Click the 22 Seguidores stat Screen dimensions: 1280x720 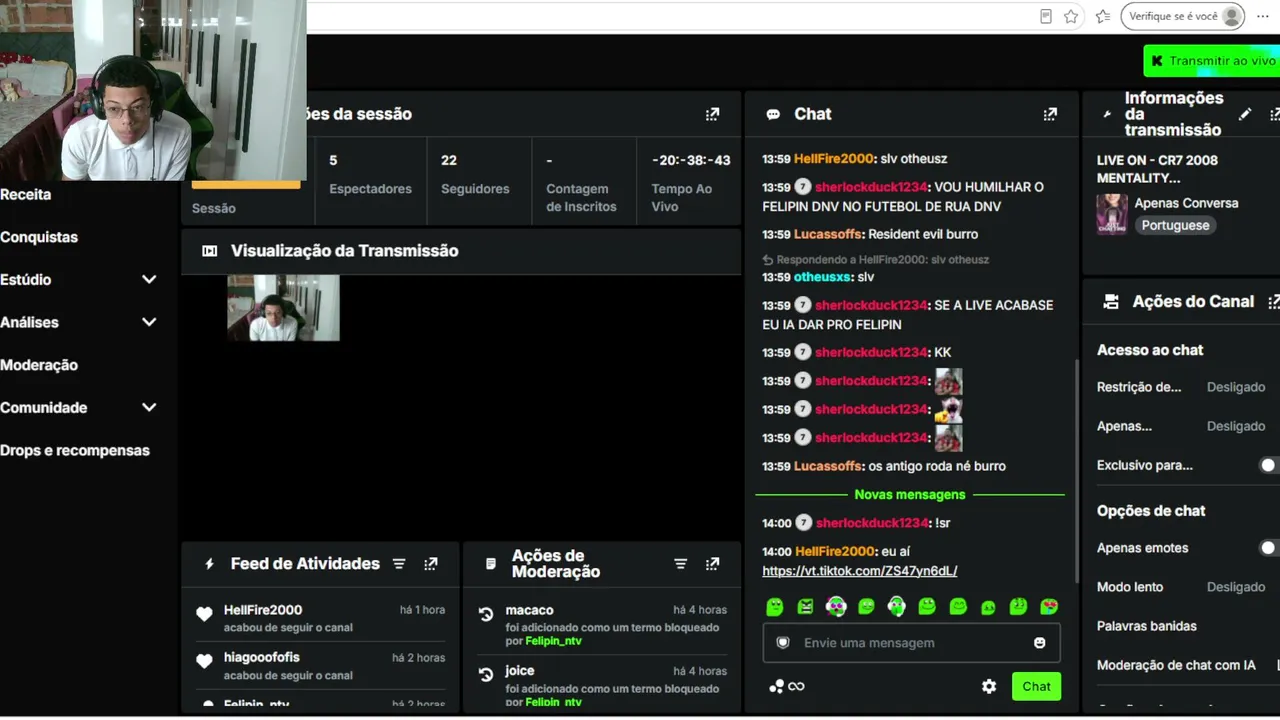pyautogui.click(x=475, y=174)
